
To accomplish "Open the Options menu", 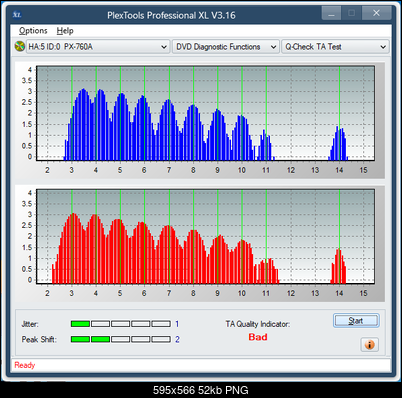I will click(x=33, y=31).
